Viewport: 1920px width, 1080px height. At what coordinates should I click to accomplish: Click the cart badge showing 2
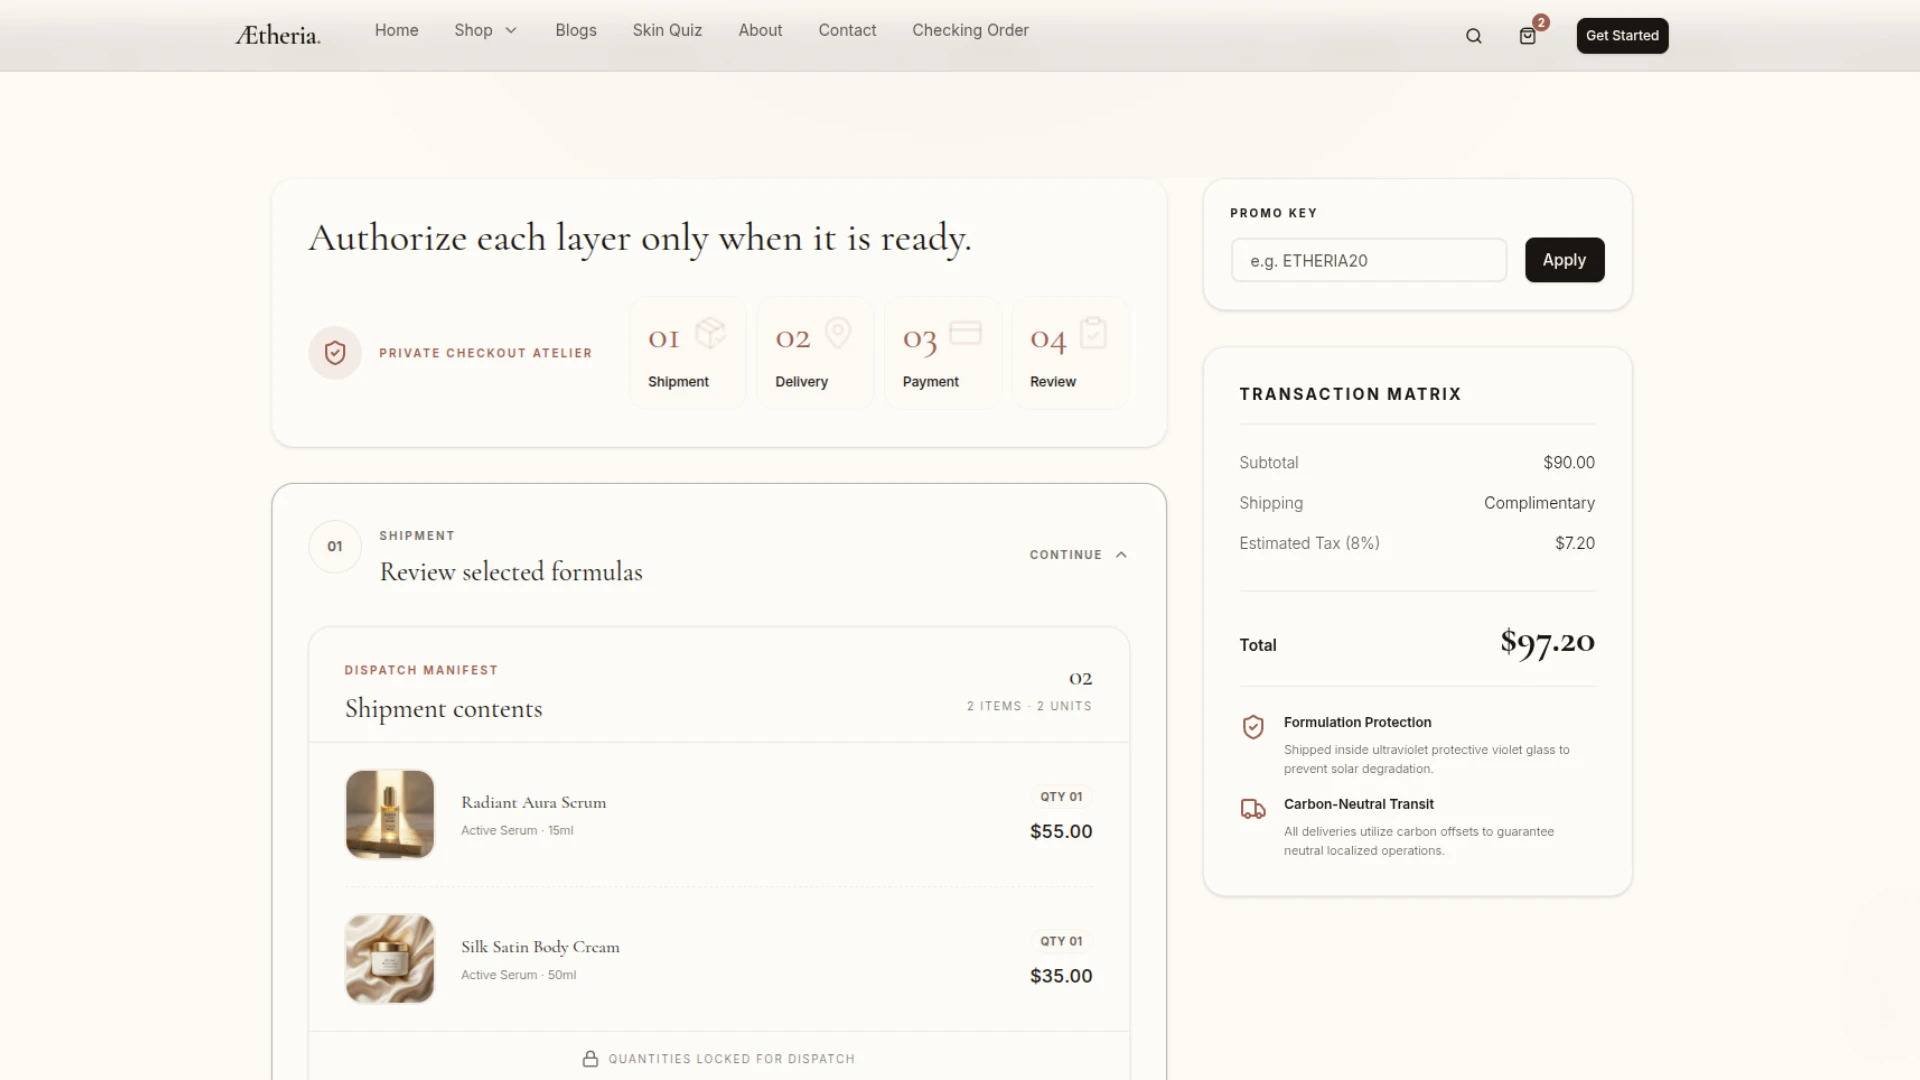click(1541, 22)
